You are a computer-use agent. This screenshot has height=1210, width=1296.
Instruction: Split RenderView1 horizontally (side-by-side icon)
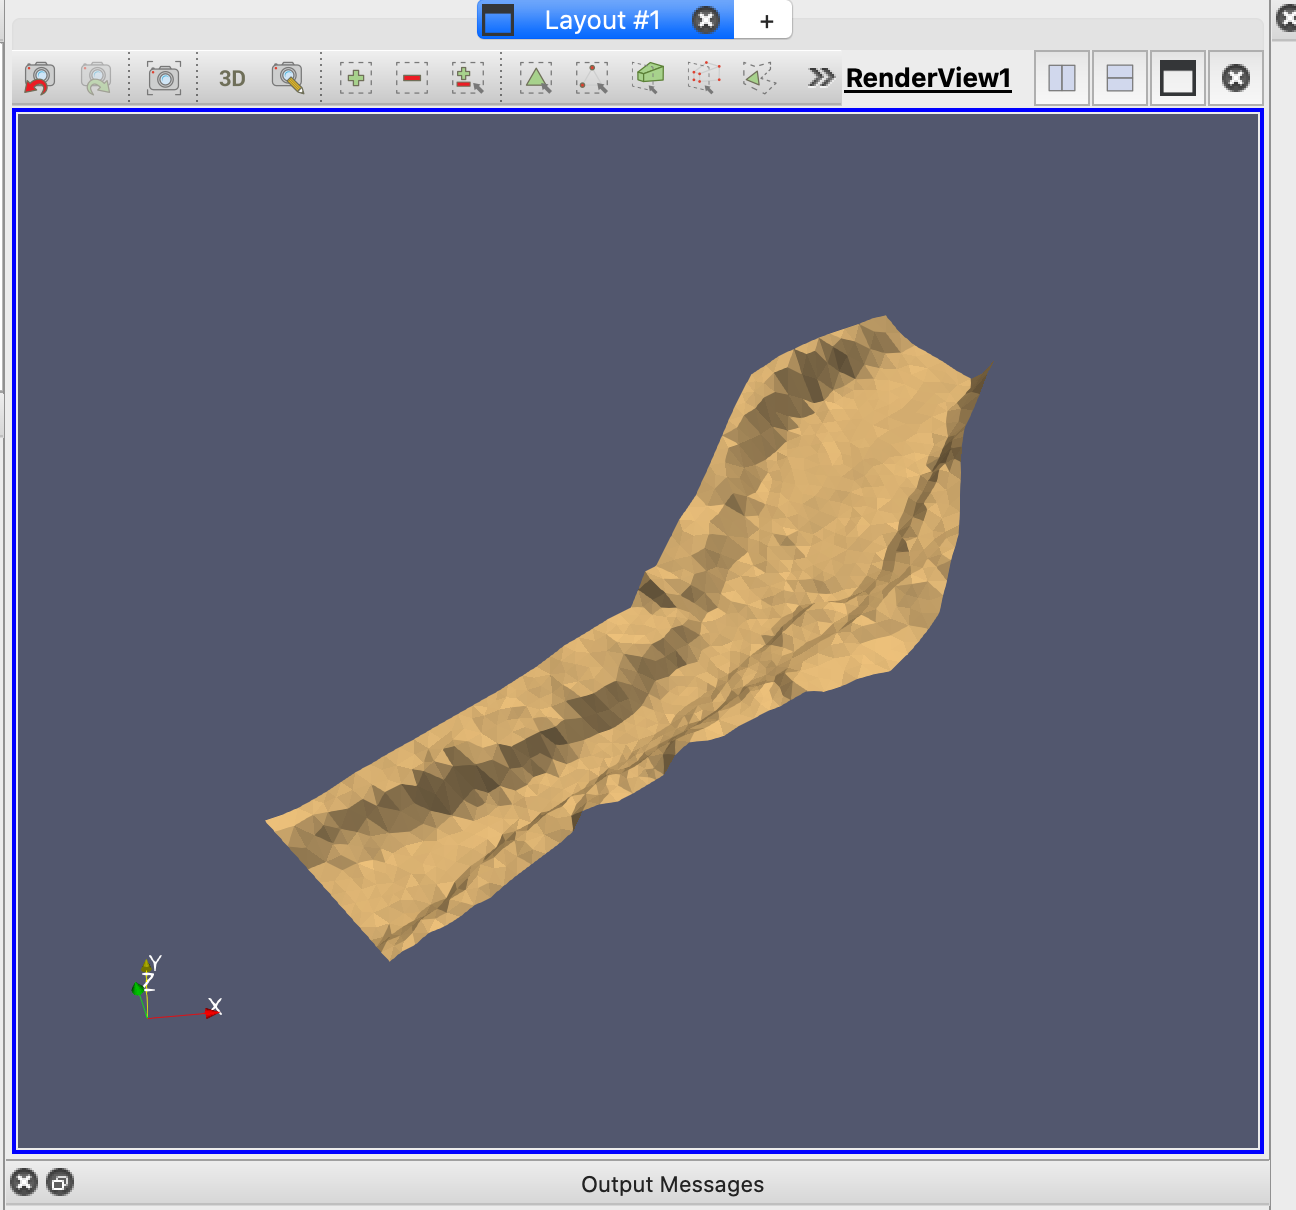1061,78
